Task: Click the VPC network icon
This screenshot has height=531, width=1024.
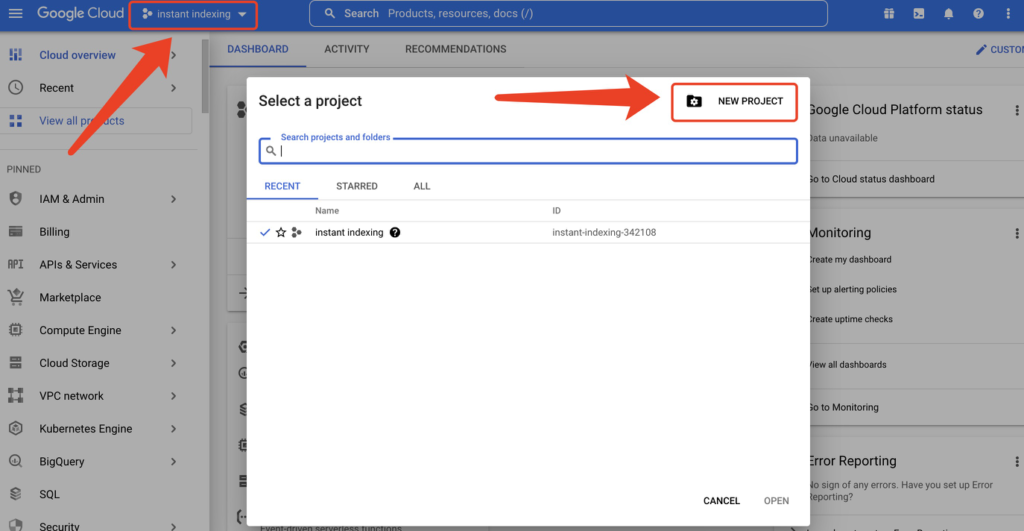Action: 16,396
